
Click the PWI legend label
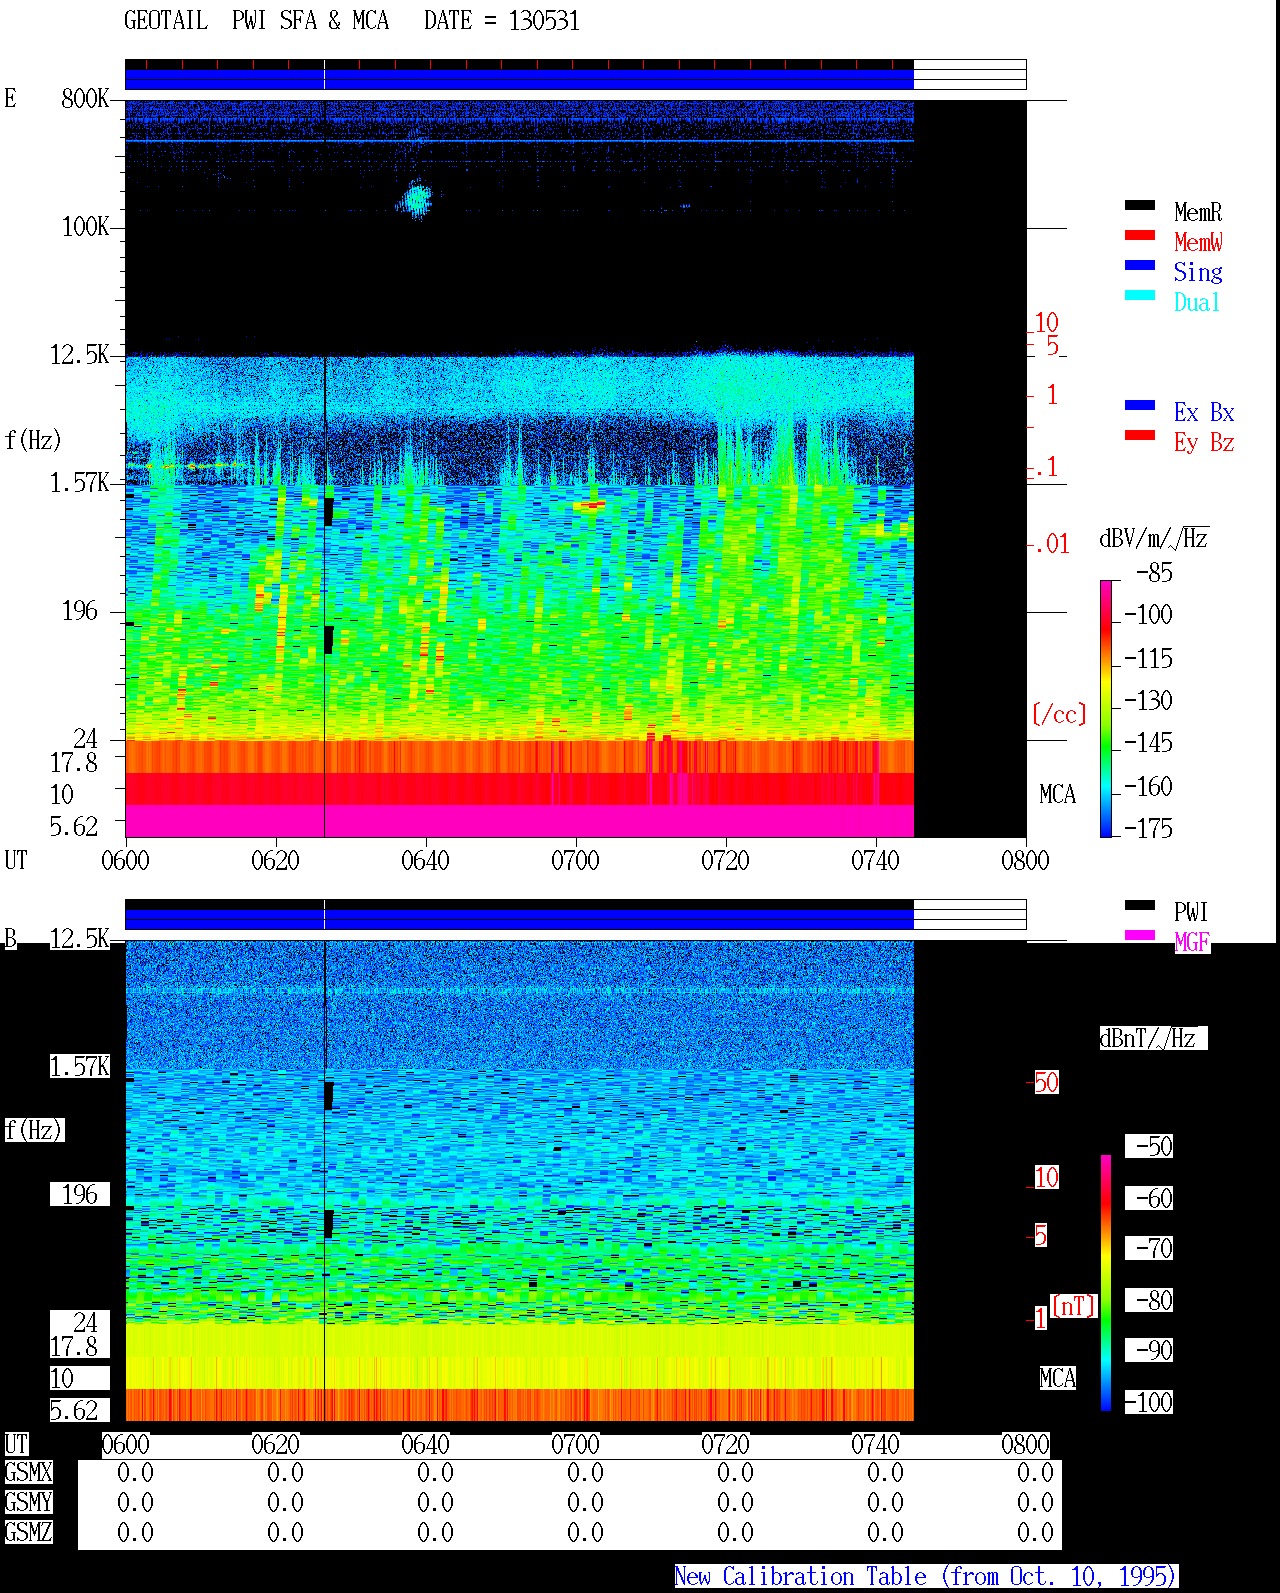pos(1191,912)
